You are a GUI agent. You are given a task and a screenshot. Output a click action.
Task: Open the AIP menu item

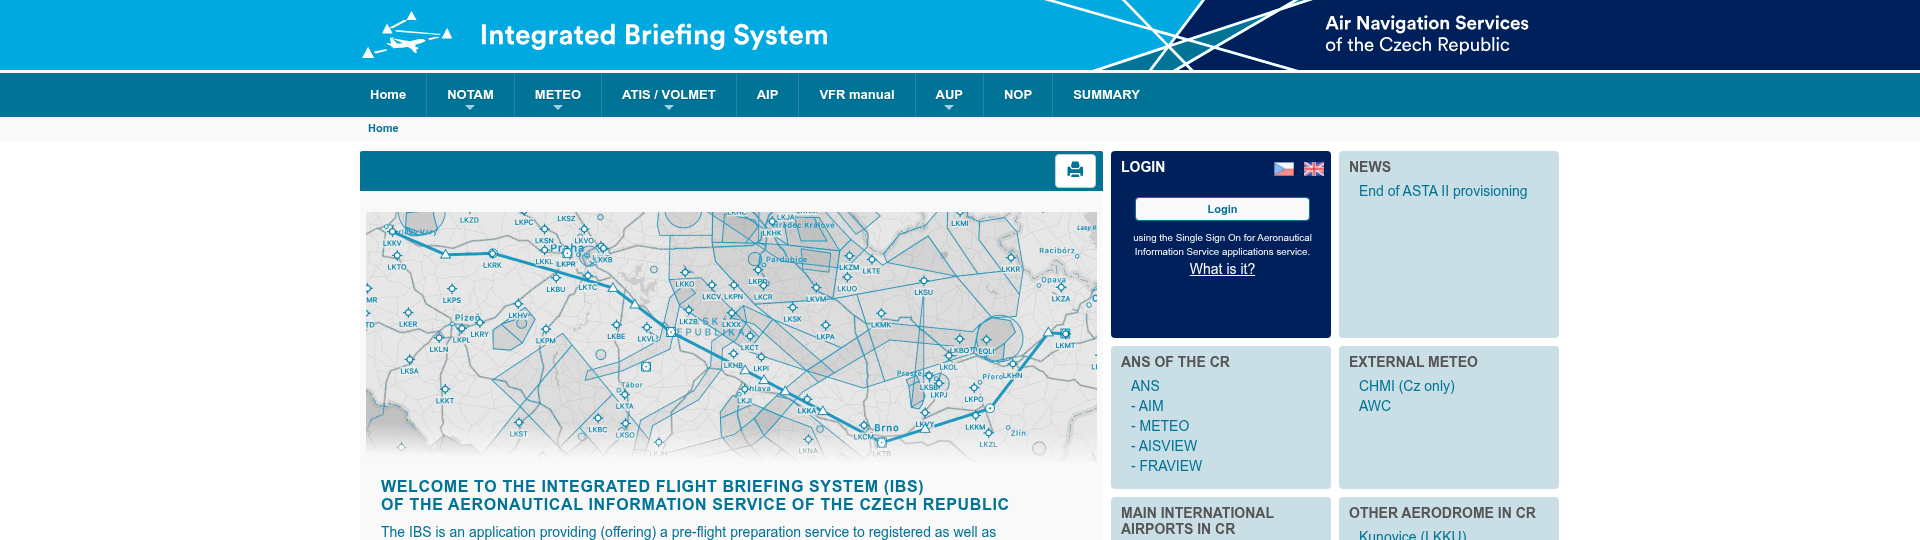click(767, 95)
